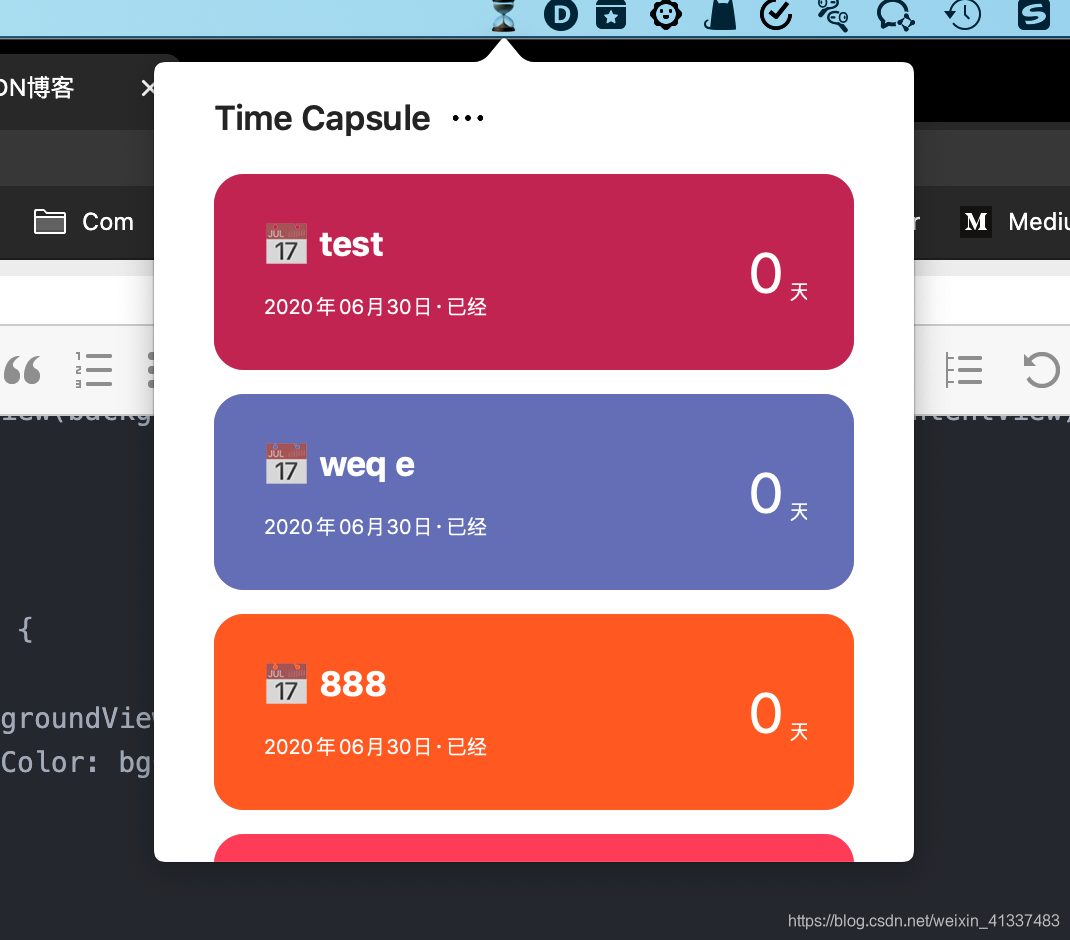1070x940 pixels.
Task: Click the calendar icon beside "test"
Action: [286, 244]
